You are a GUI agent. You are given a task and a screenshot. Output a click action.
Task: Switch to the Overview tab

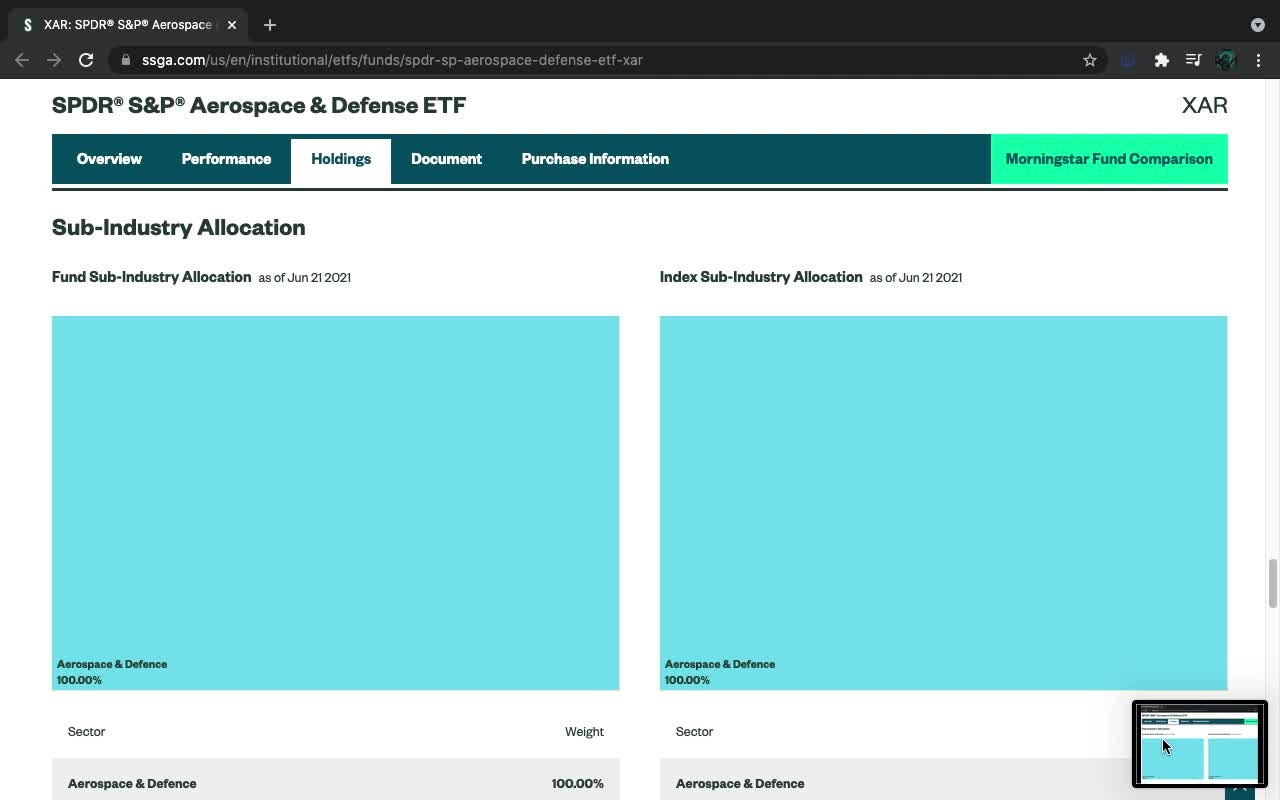[109, 159]
